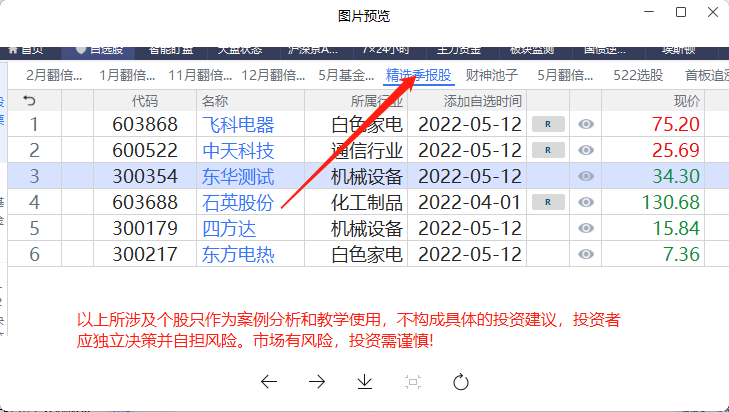Screen dimensions: 729x412
Task: Toggle the eye icon for 东方电热
Action: [x=586, y=254]
